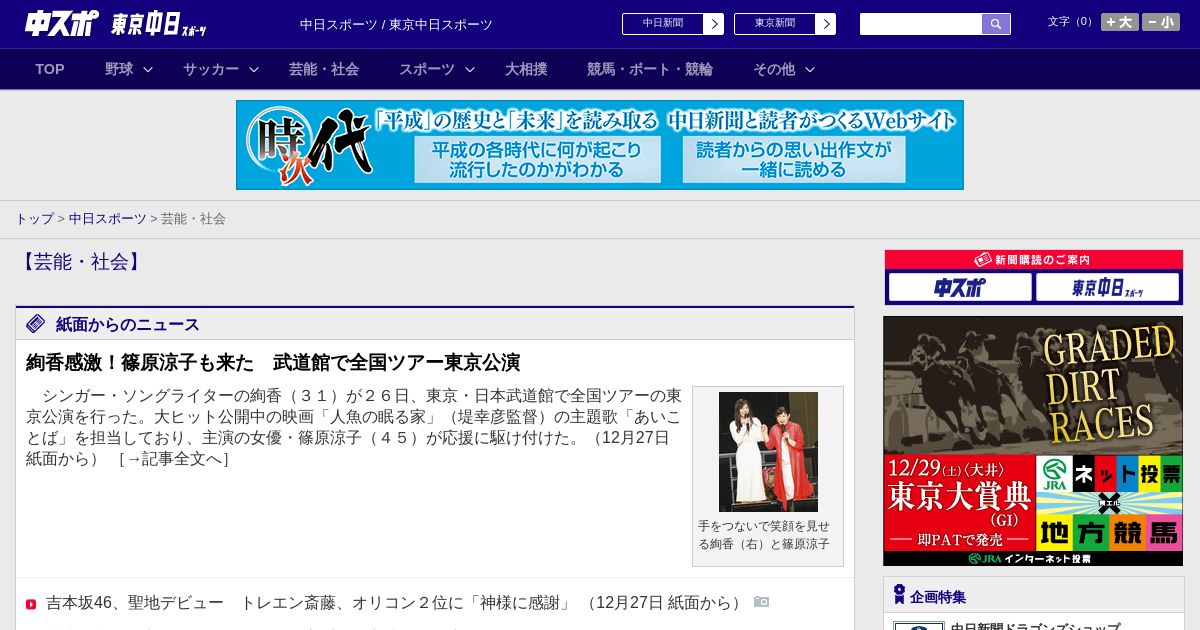This screenshot has width=1200, height=630.
Task: Click 中スポ subscription button in sidebar
Action: (960, 288)
